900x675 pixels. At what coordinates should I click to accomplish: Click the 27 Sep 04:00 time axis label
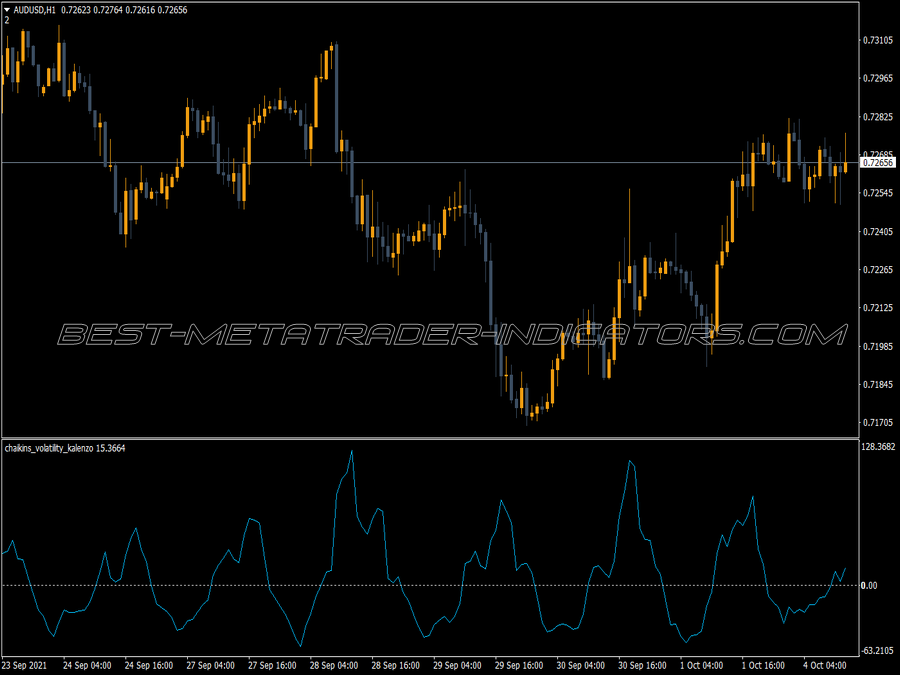[x=211, y=666]
